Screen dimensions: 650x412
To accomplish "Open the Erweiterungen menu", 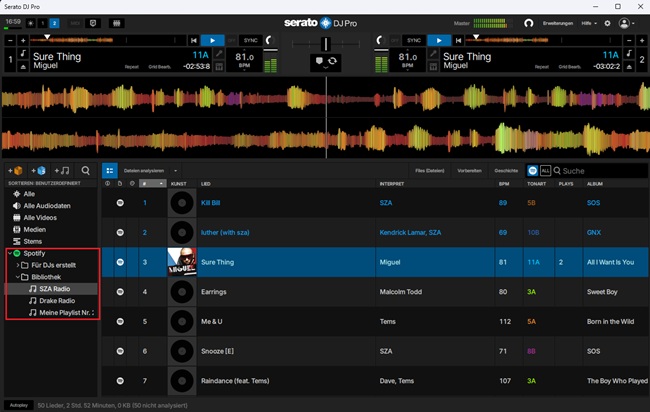I will click(x=558, y=23).
